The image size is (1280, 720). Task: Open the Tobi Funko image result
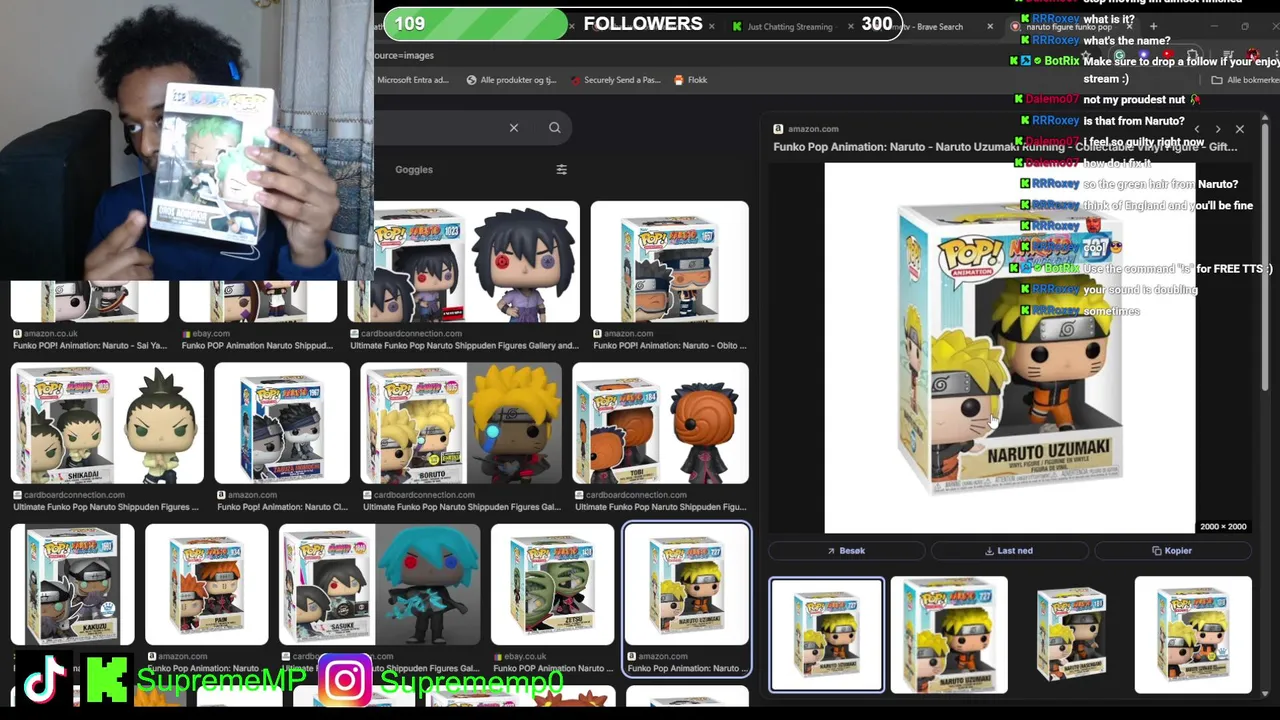click(x=660, y=424)
